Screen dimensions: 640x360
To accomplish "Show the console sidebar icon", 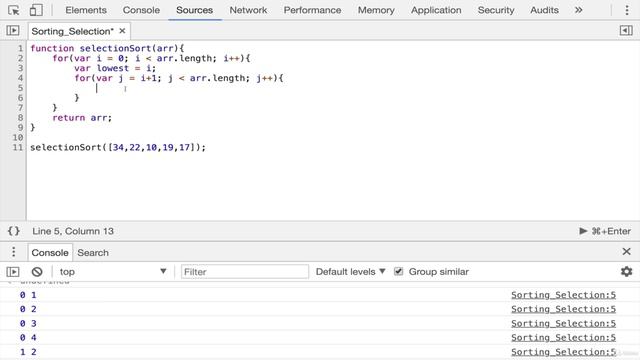I will (x=13, y=272).
